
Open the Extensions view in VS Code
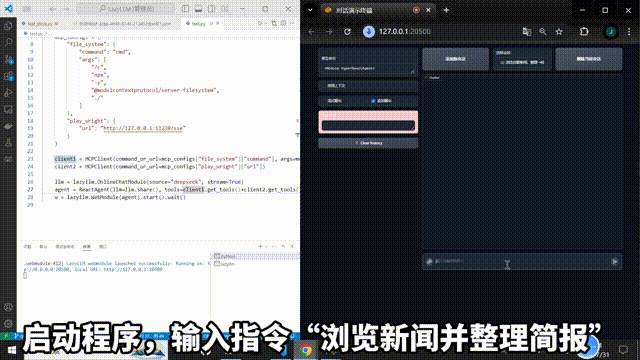point(8,76)
